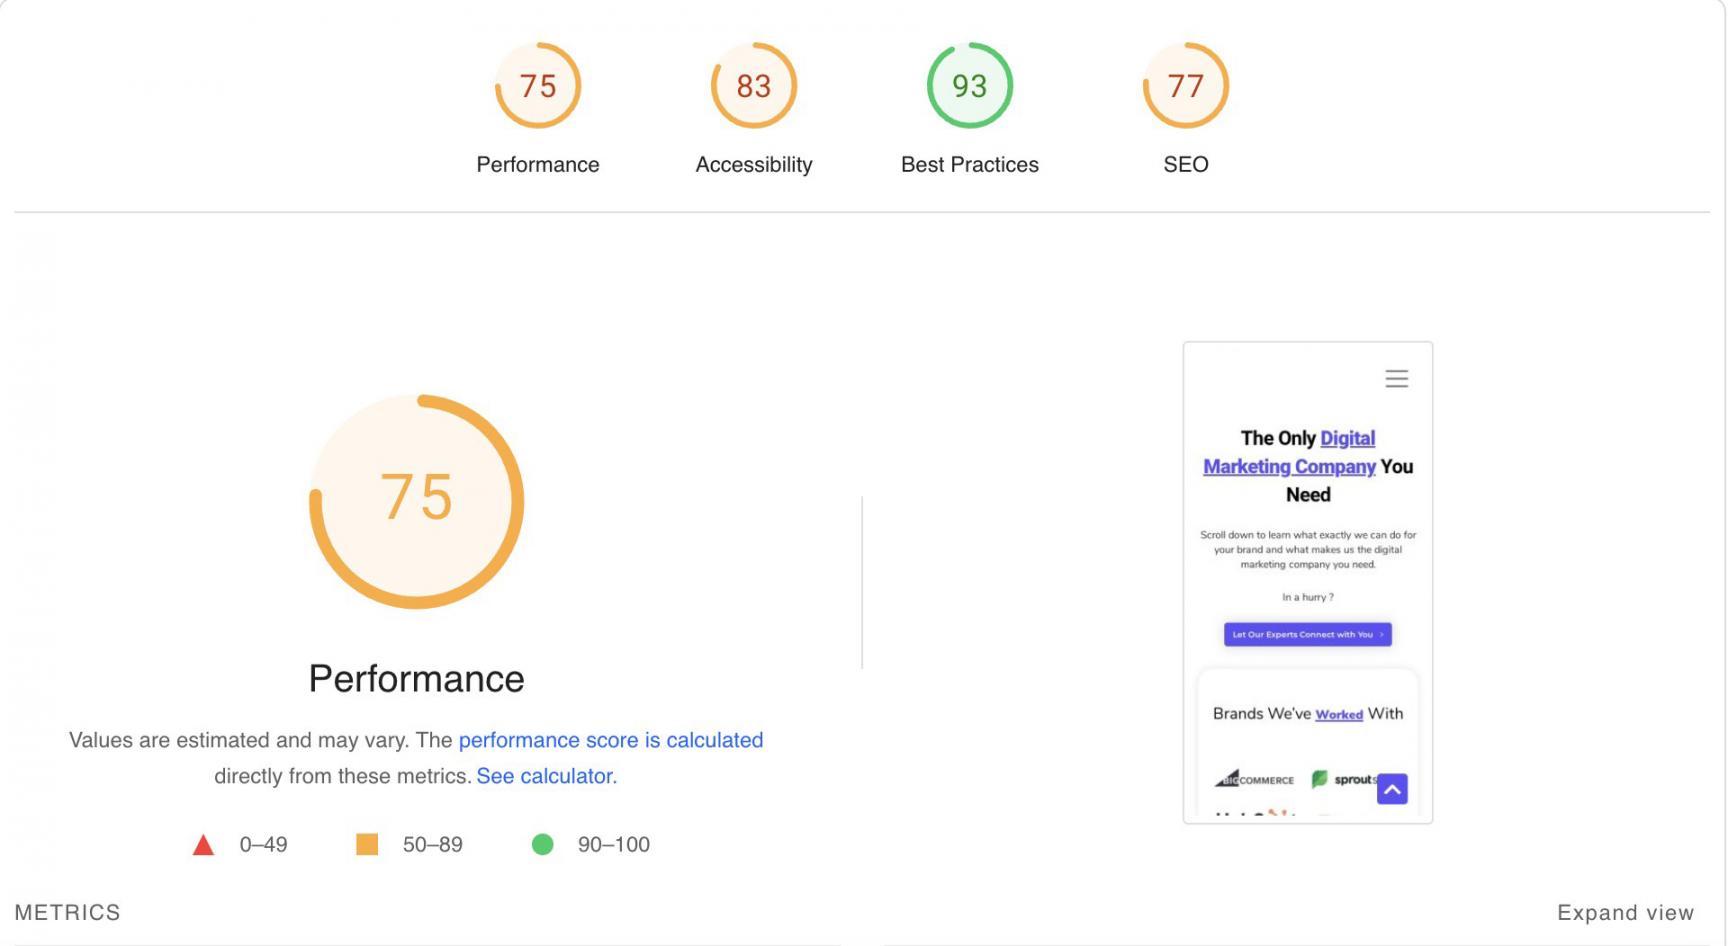This screenshot has height=946, width=1728.
Task: Click the BigCommerce brand logo
Action: coord(1254,779)
